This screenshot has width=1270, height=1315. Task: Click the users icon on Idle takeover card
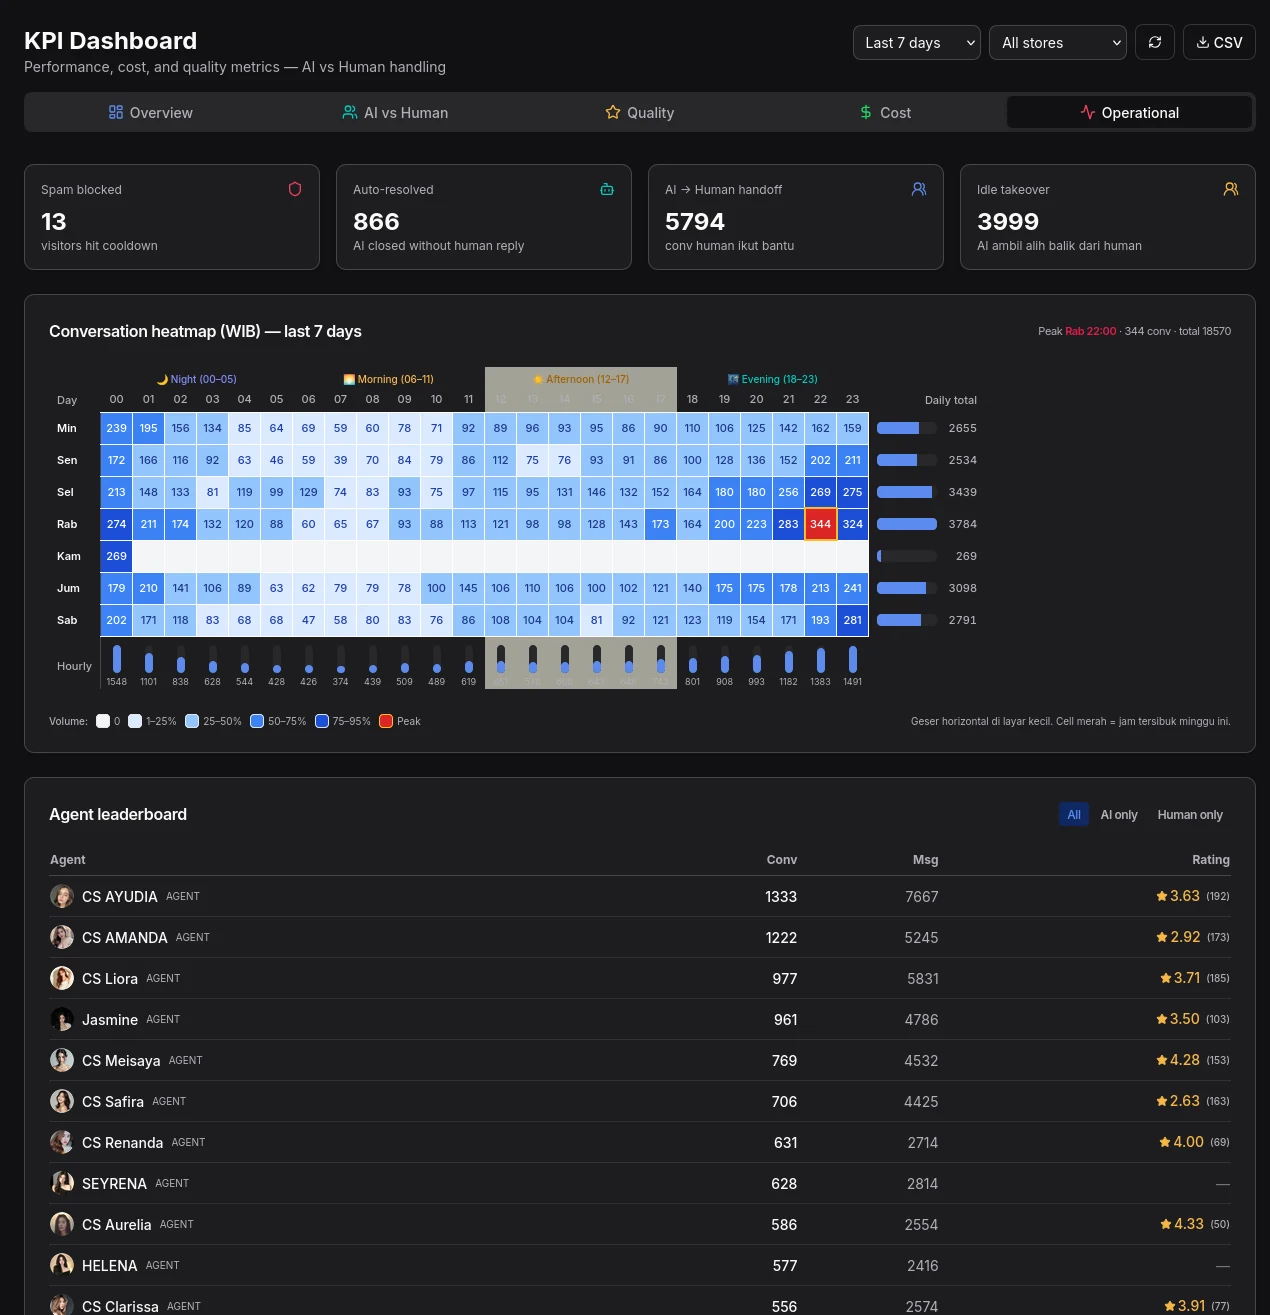tap(1231, 189)
